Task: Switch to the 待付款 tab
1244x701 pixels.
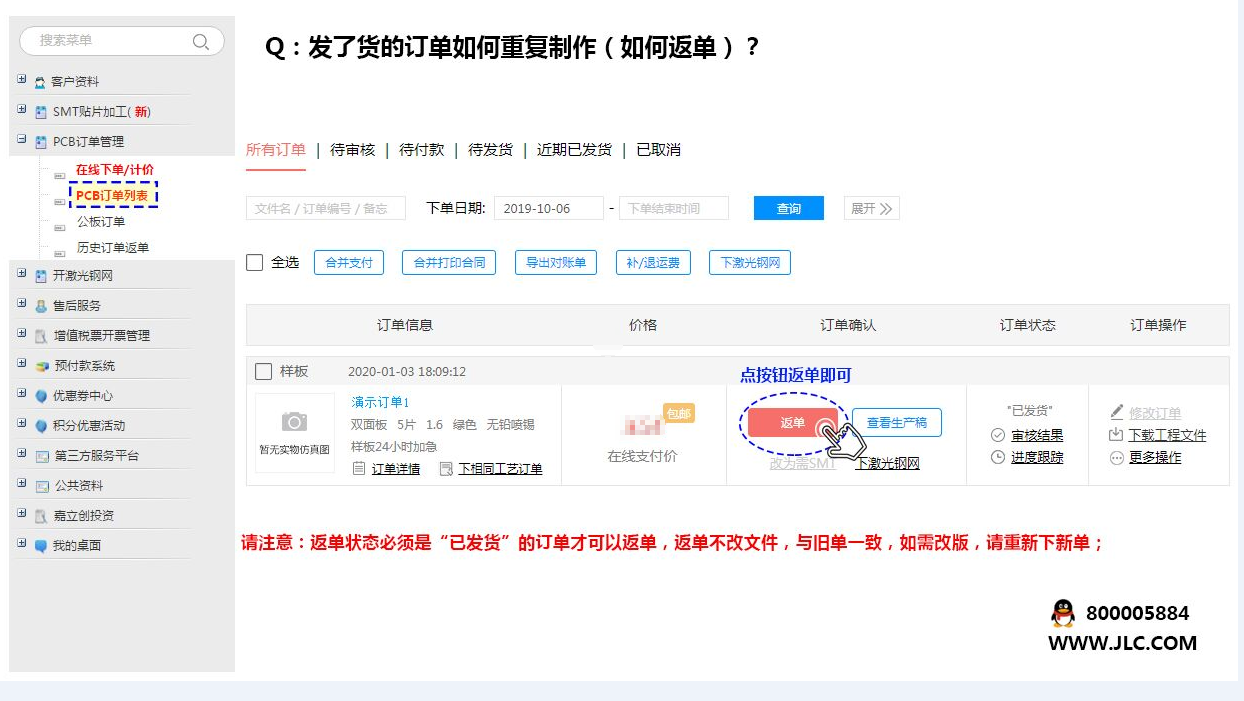Action: 421,150
